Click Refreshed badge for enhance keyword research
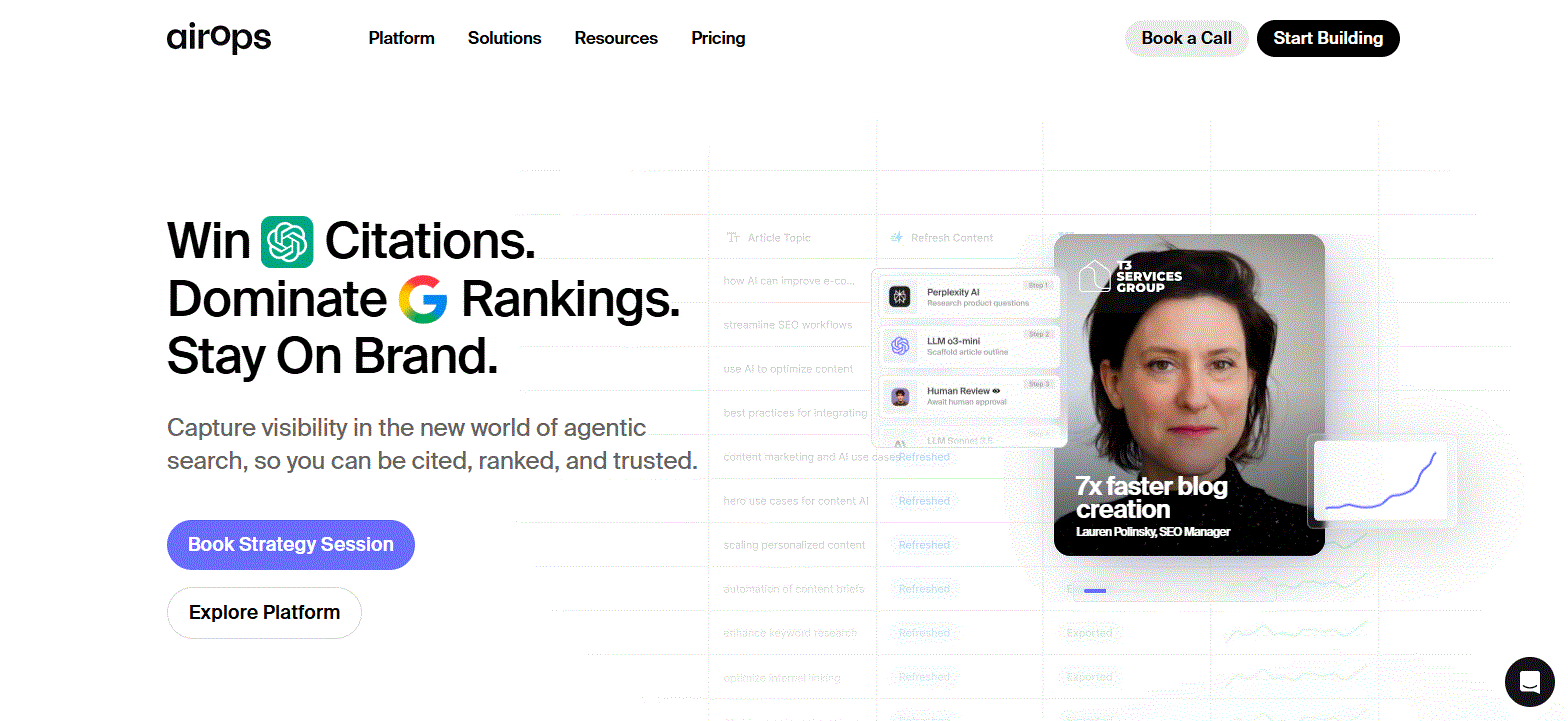The width and height of the screenshot is (1568, 721). point(924,633)
